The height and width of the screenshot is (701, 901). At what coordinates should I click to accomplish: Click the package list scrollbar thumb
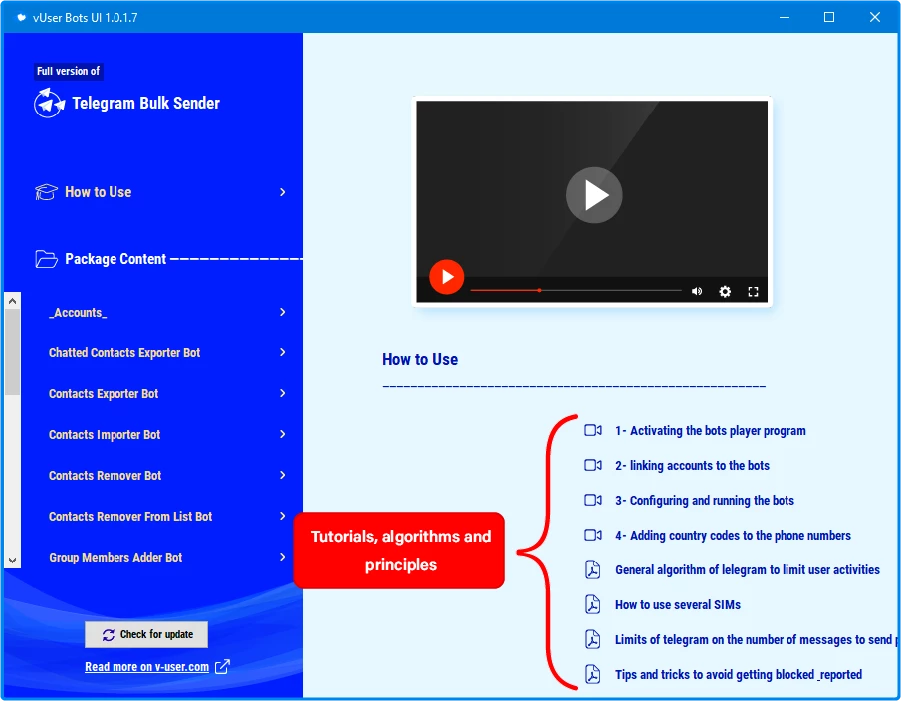click(12, 352)
